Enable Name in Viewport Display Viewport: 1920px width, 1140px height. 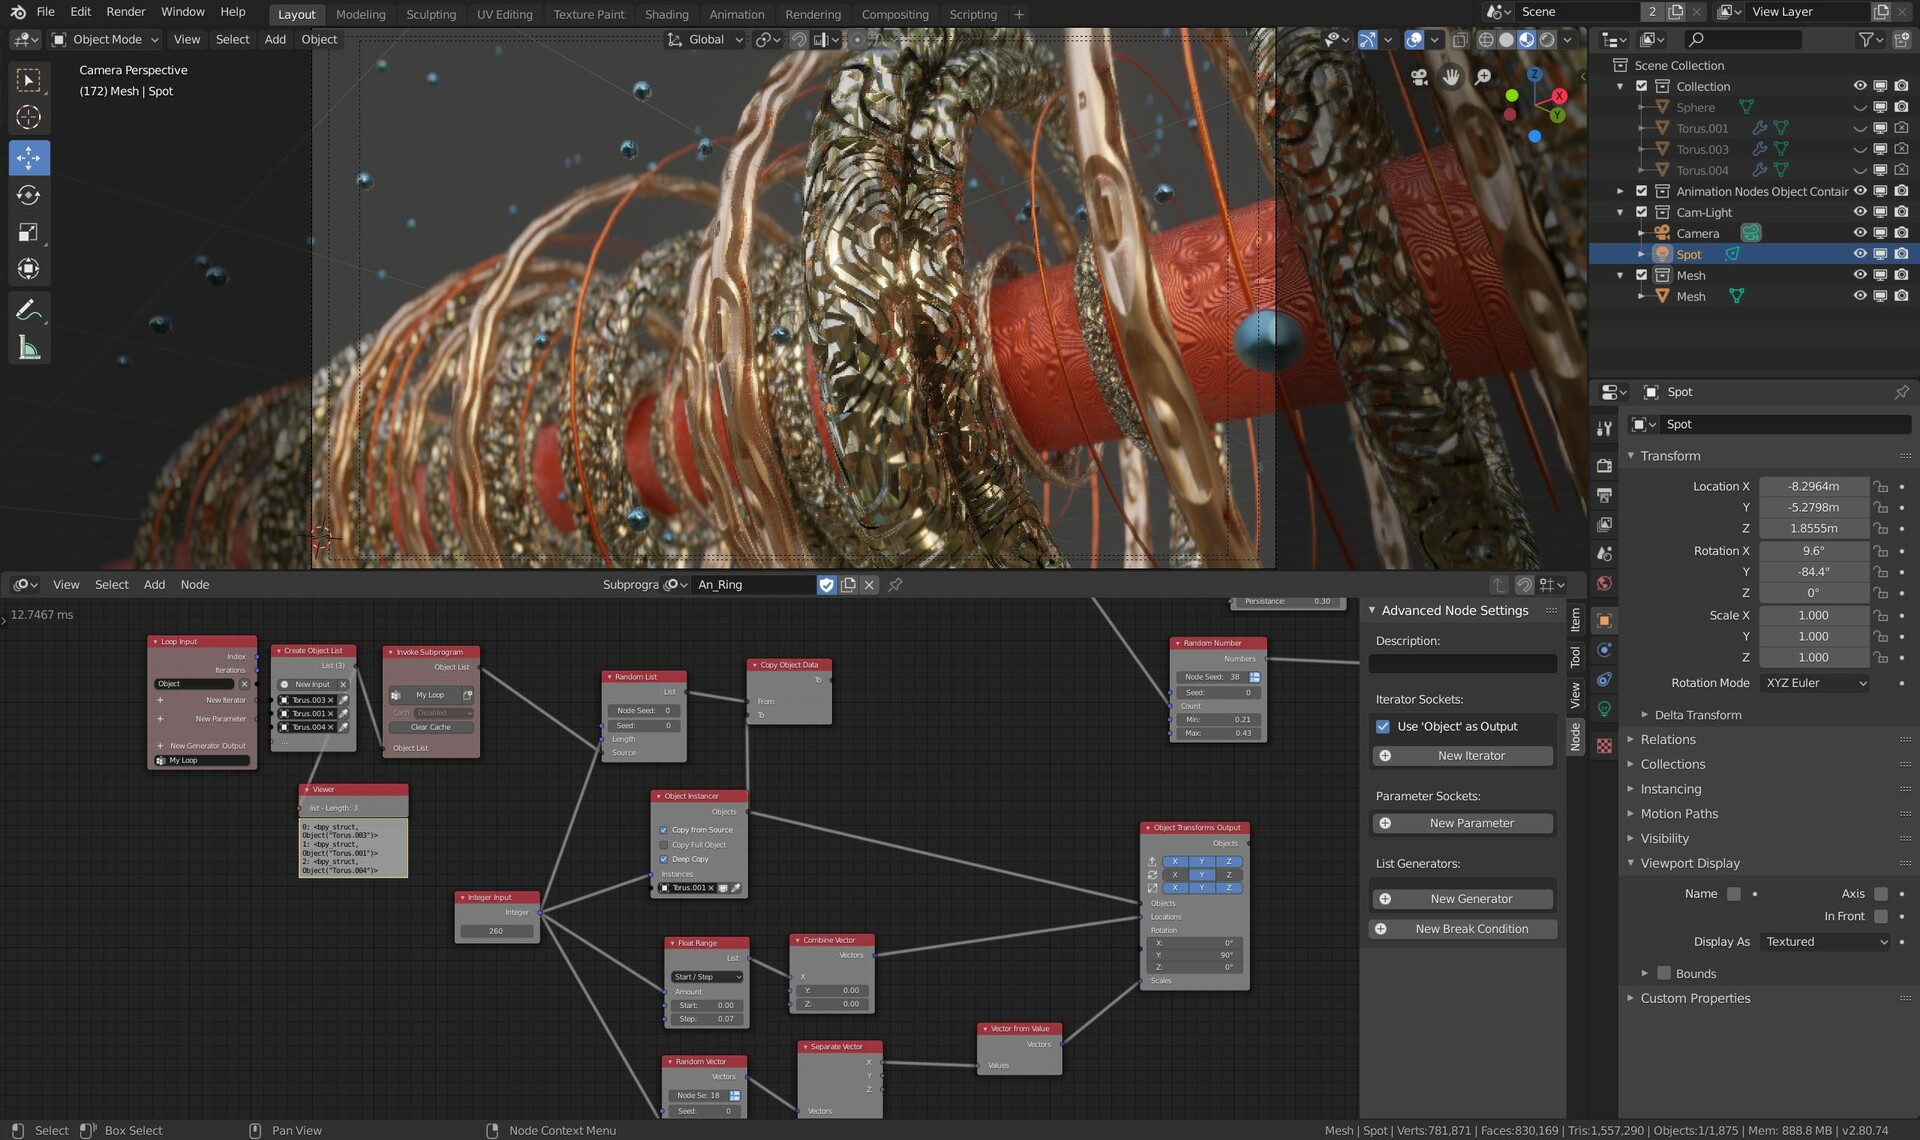(x=1734, y=894)
